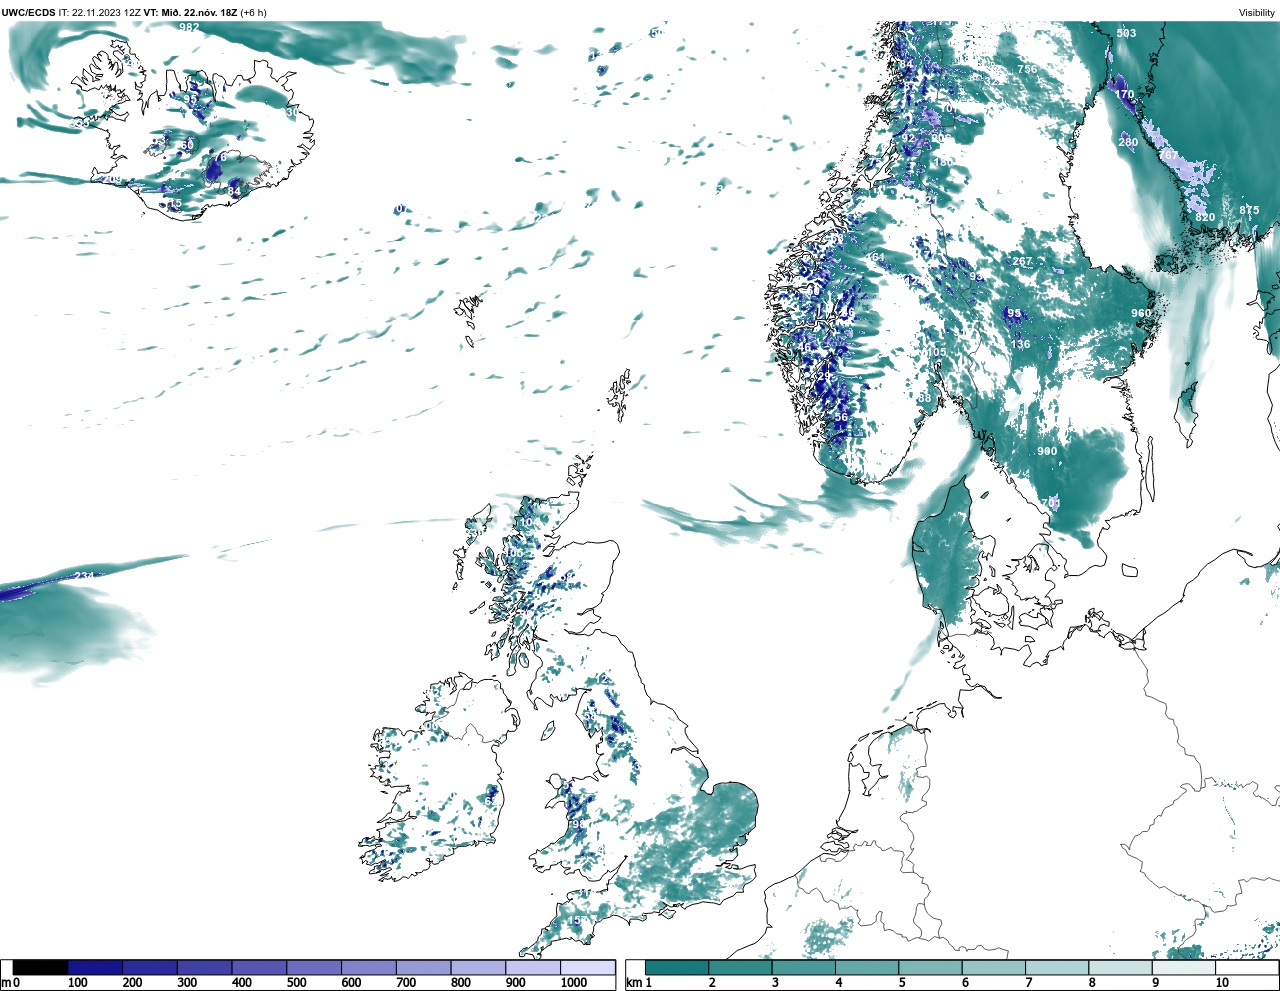The image size is (1280, 991).
Task: Click the black 0–100 m legend swatch
Action: coord(41,968)
